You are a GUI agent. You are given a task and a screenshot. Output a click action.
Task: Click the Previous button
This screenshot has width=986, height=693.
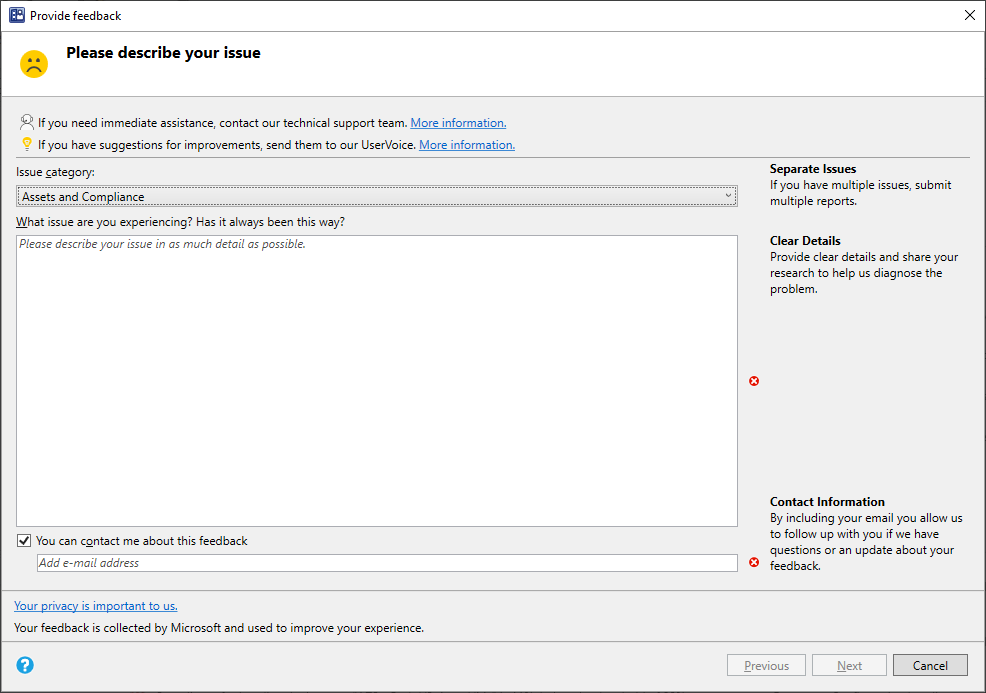coord(766,664)
